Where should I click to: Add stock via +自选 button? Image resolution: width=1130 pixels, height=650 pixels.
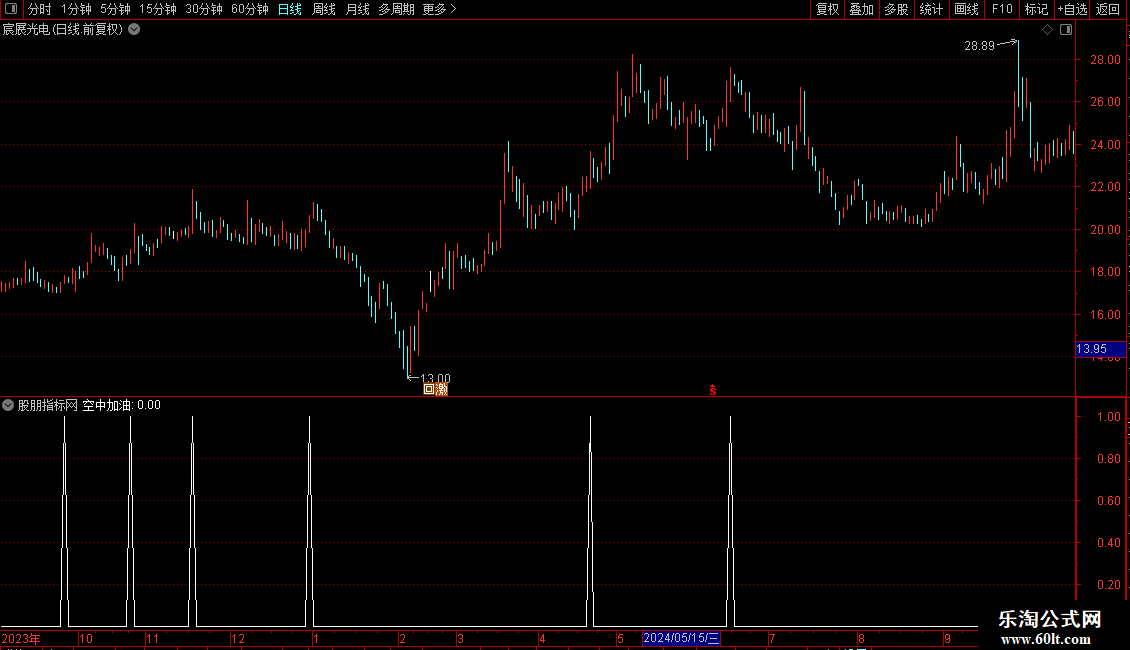pos(1072,9)
